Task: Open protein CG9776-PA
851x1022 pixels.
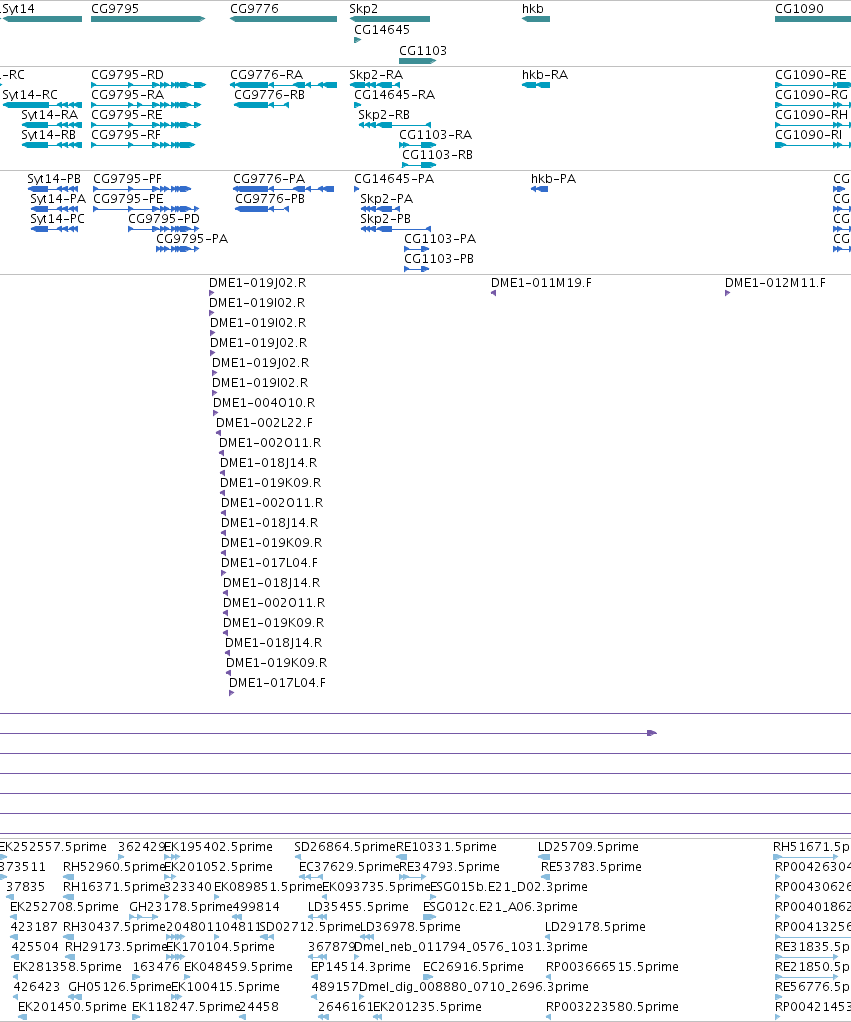Action: point(269,179)
